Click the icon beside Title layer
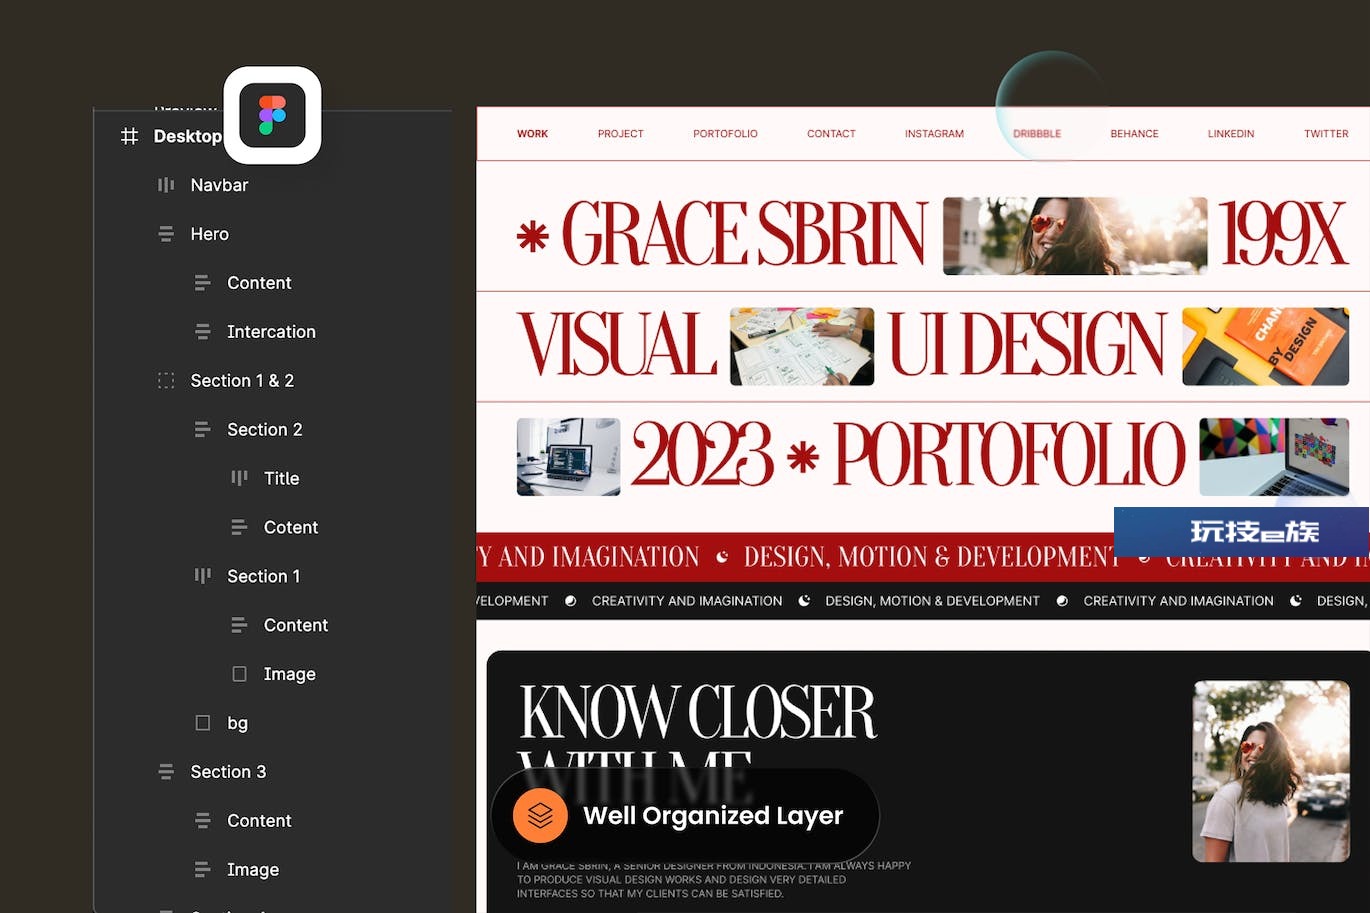 click(x=239, y=478)
